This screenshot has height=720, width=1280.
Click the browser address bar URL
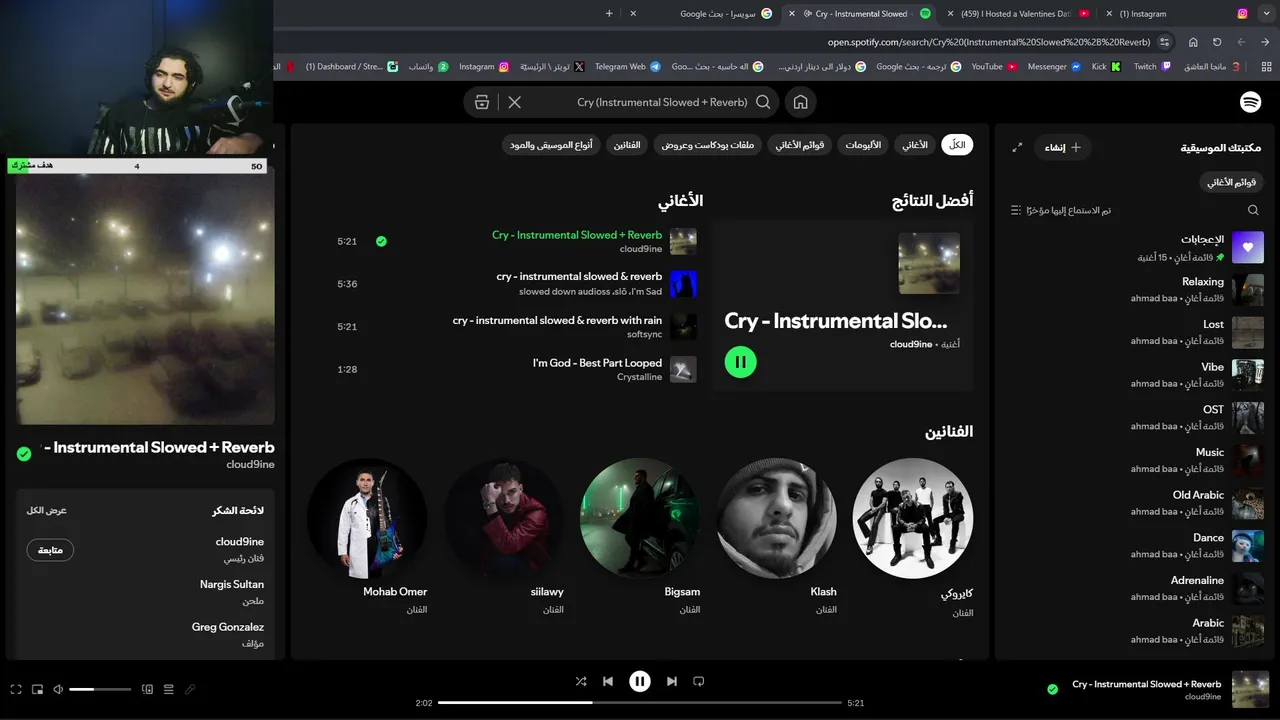(989, 42)
